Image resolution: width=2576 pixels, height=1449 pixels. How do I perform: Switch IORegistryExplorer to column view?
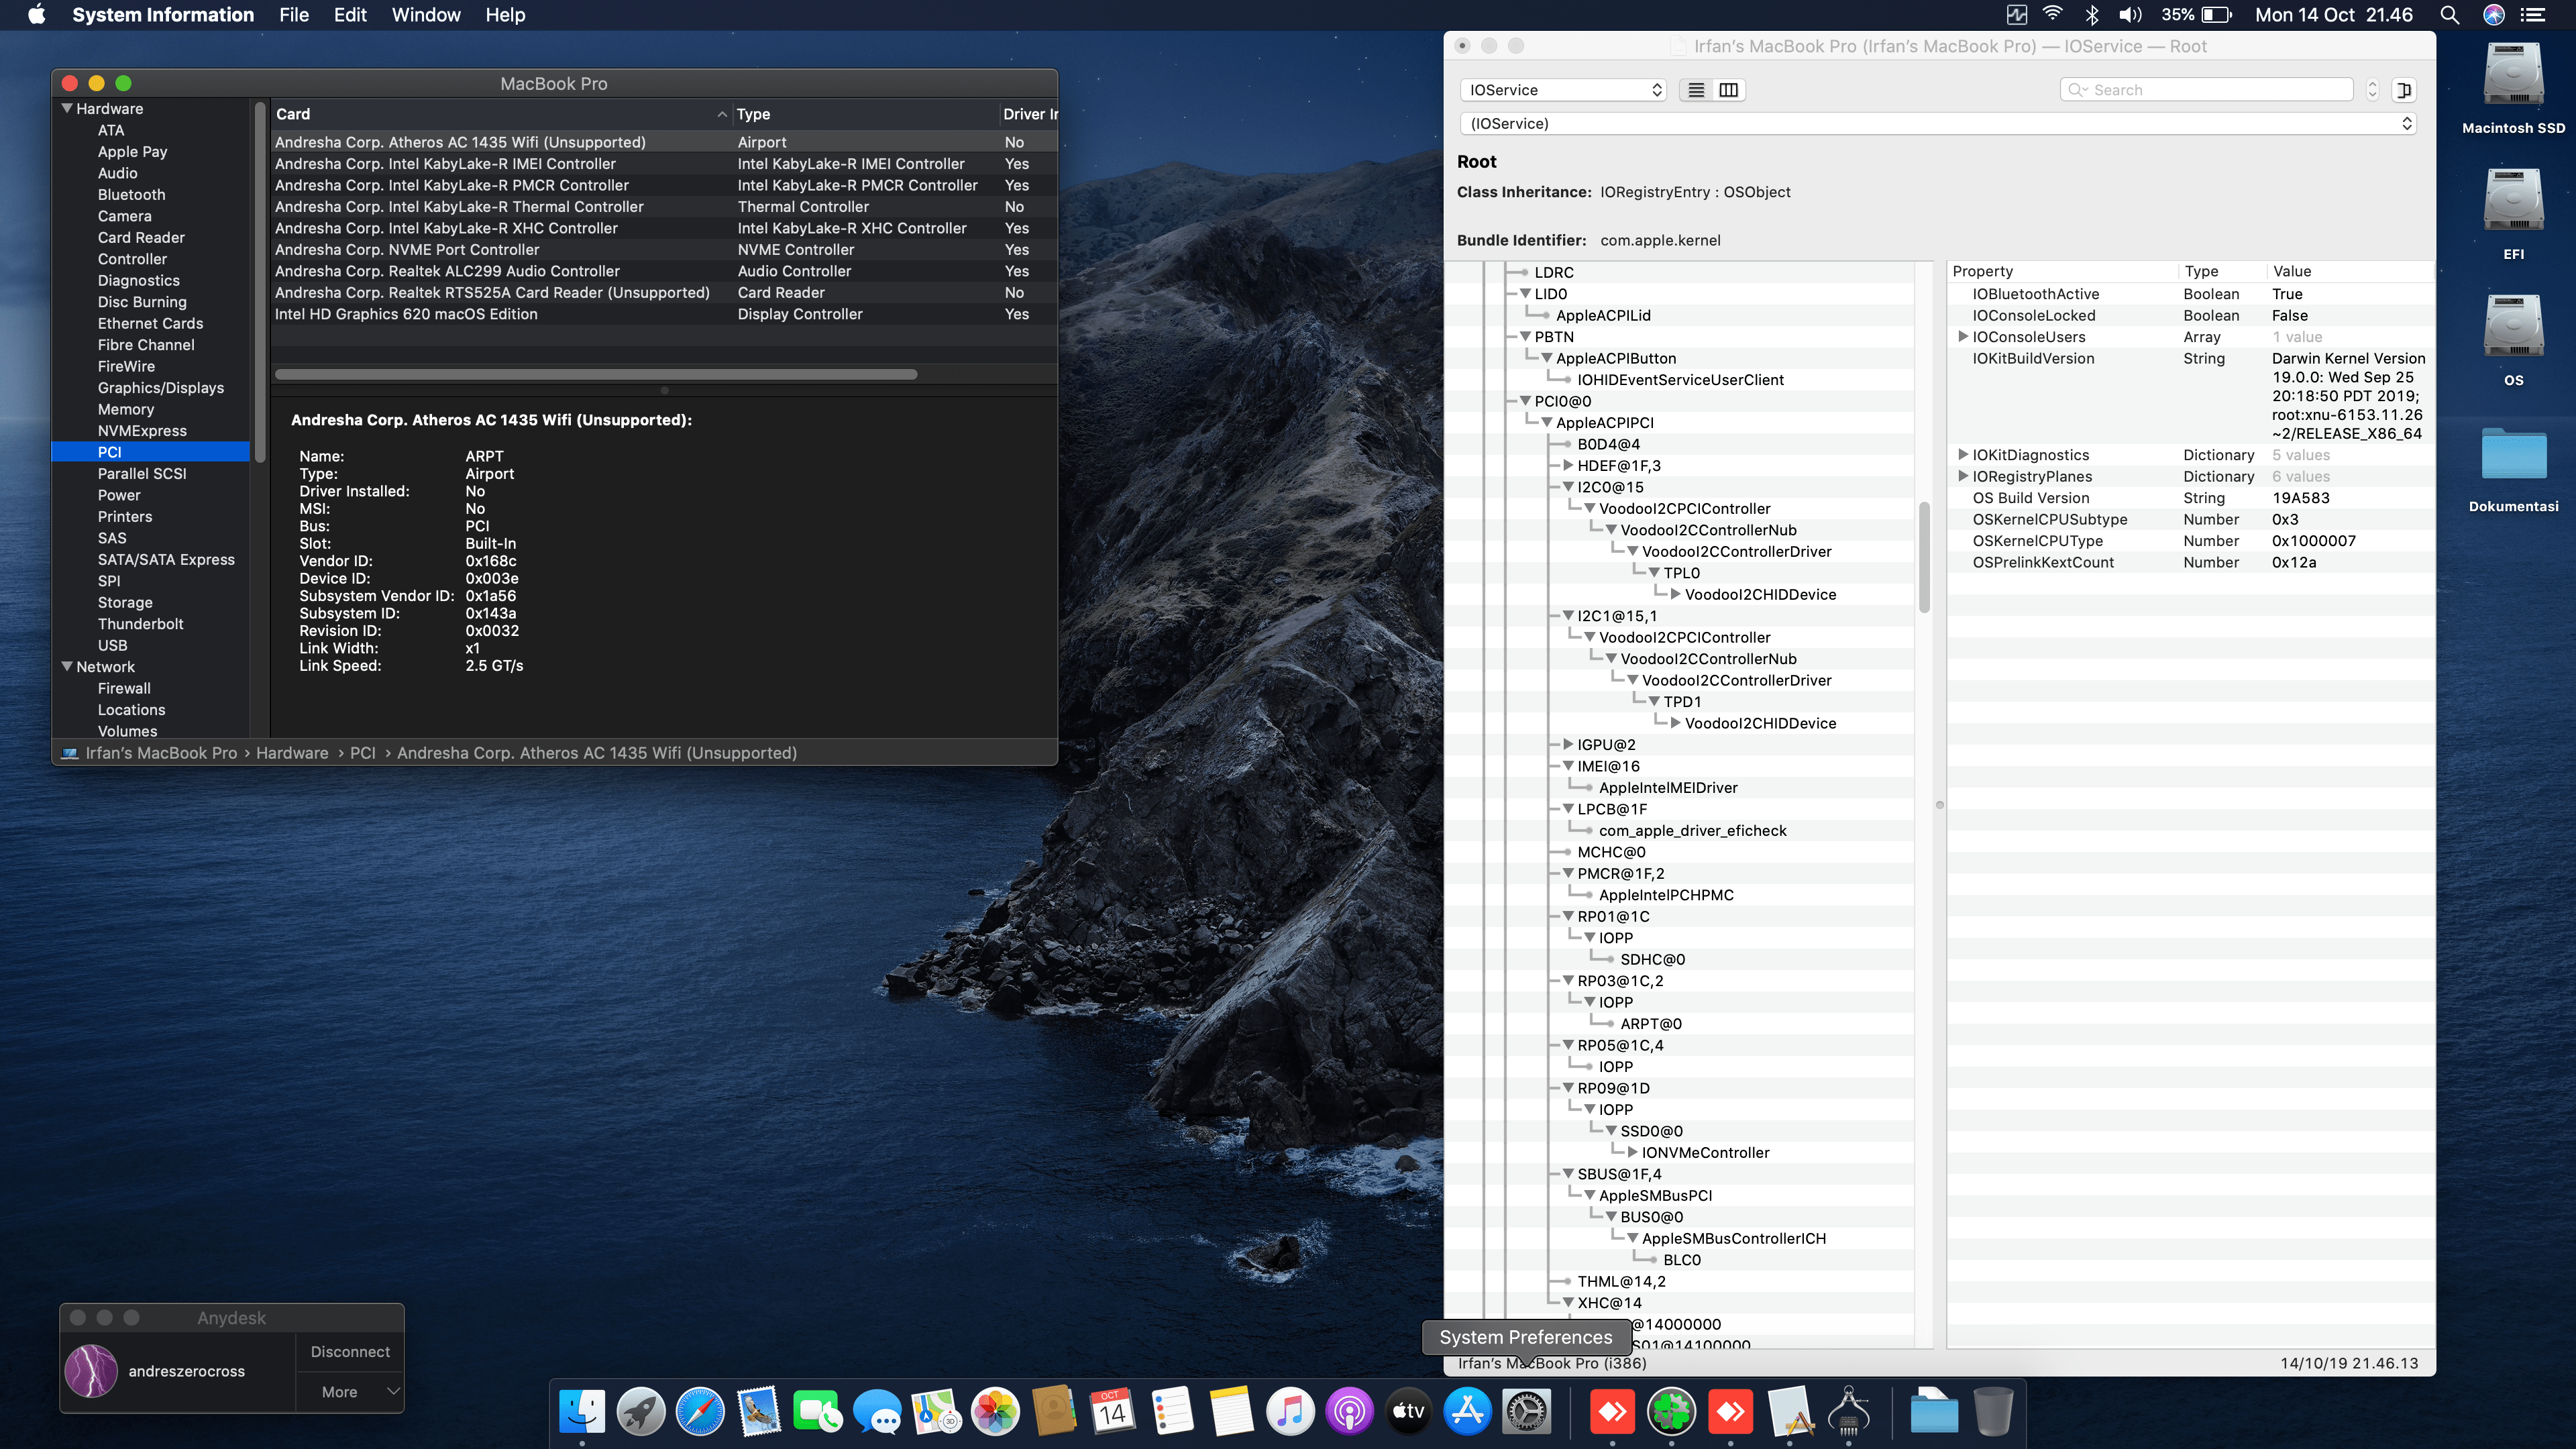point(1728,90)
